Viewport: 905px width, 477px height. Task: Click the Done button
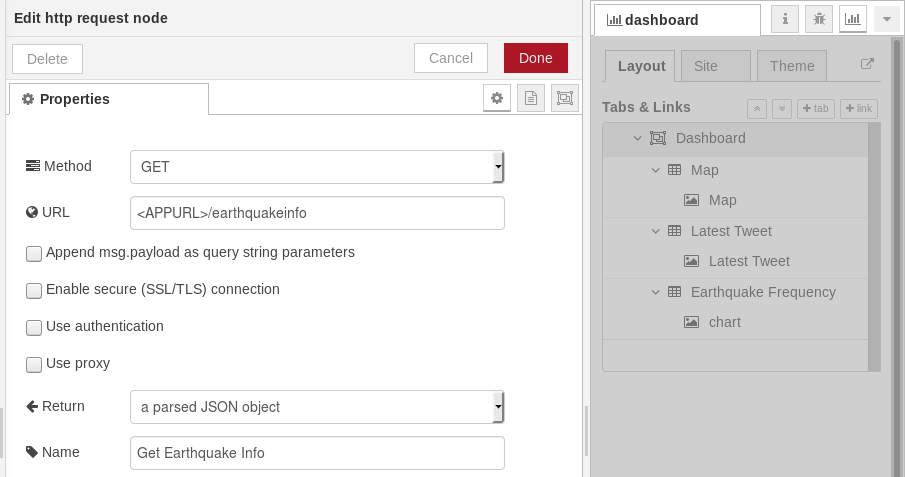tap(536, 58)
